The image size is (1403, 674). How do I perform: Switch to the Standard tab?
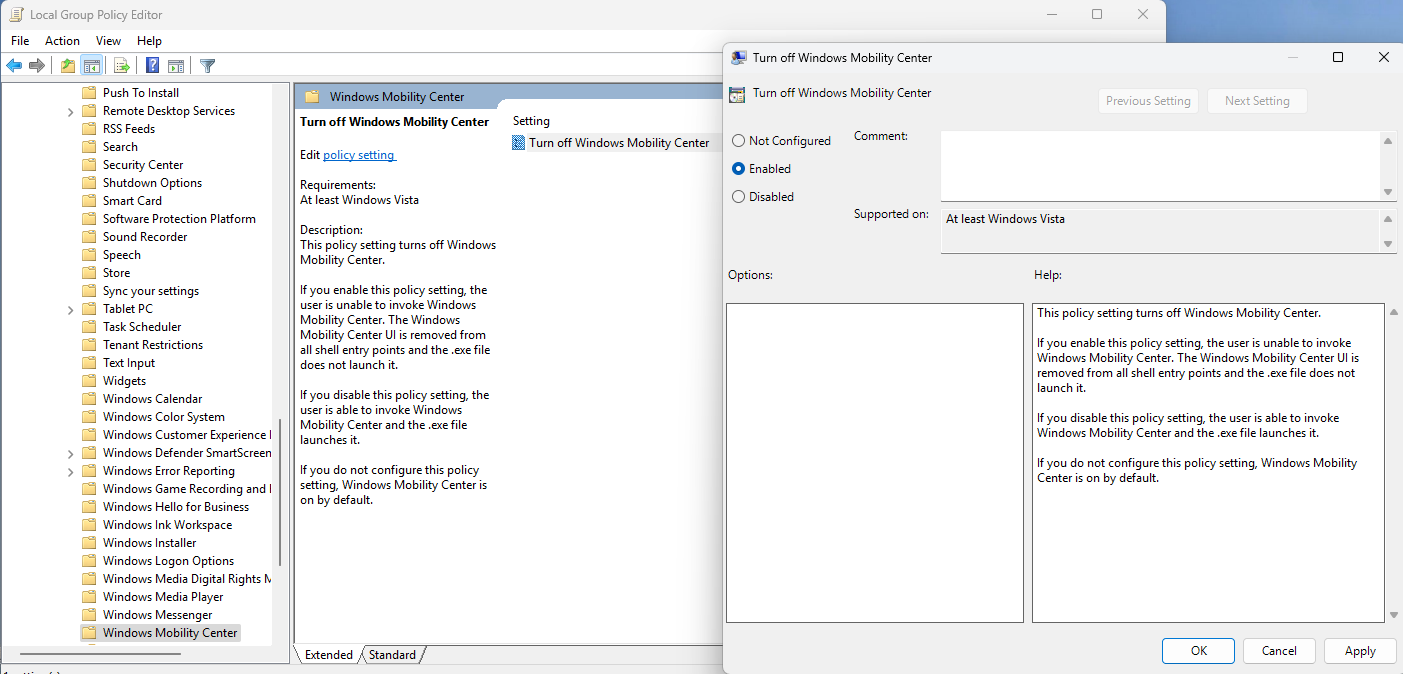coord(392,655)
